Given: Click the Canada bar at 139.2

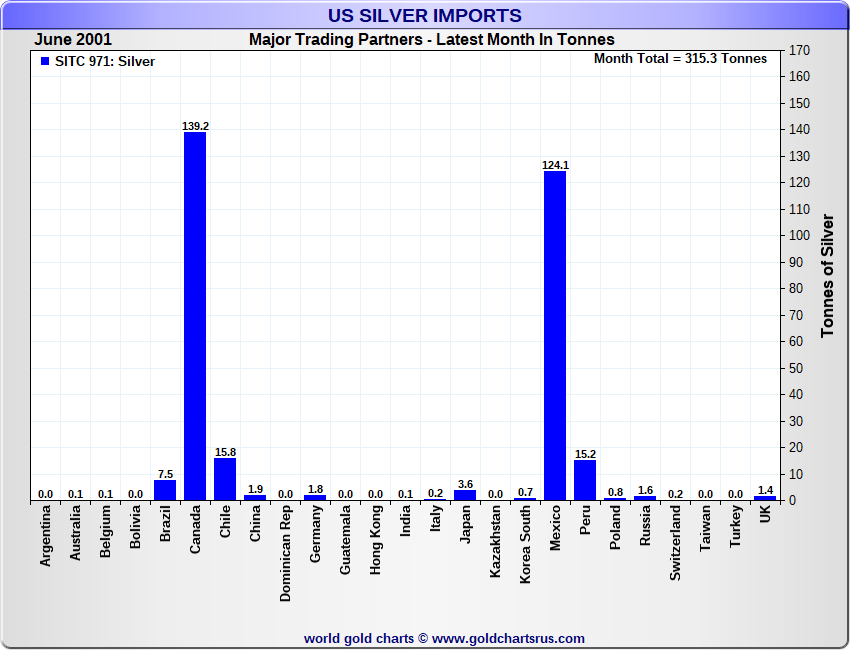Looking at the screenshot, I should tap(195, 316).
